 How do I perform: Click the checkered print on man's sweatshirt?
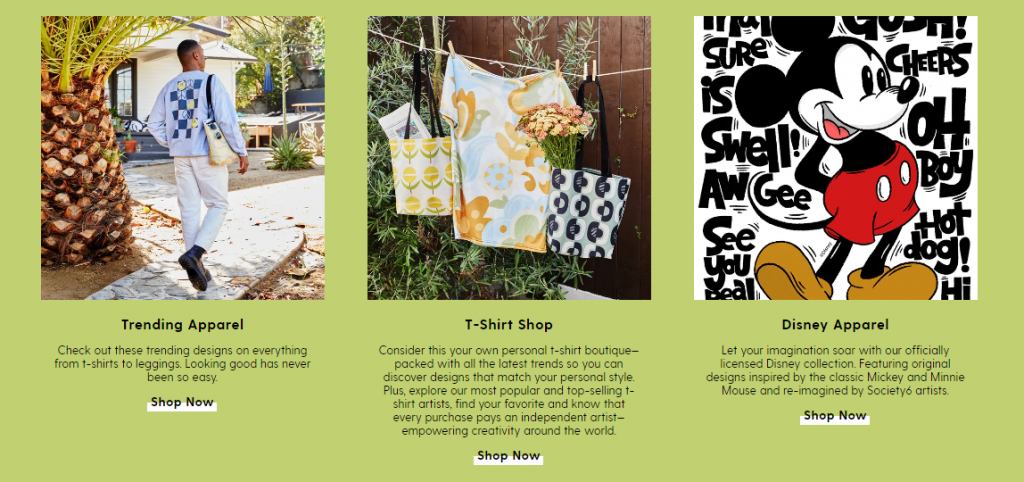184,110
